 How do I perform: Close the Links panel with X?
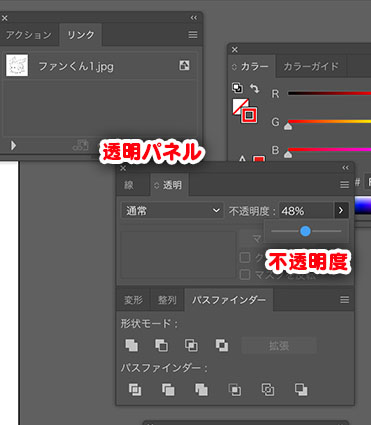tap(5, 18)
